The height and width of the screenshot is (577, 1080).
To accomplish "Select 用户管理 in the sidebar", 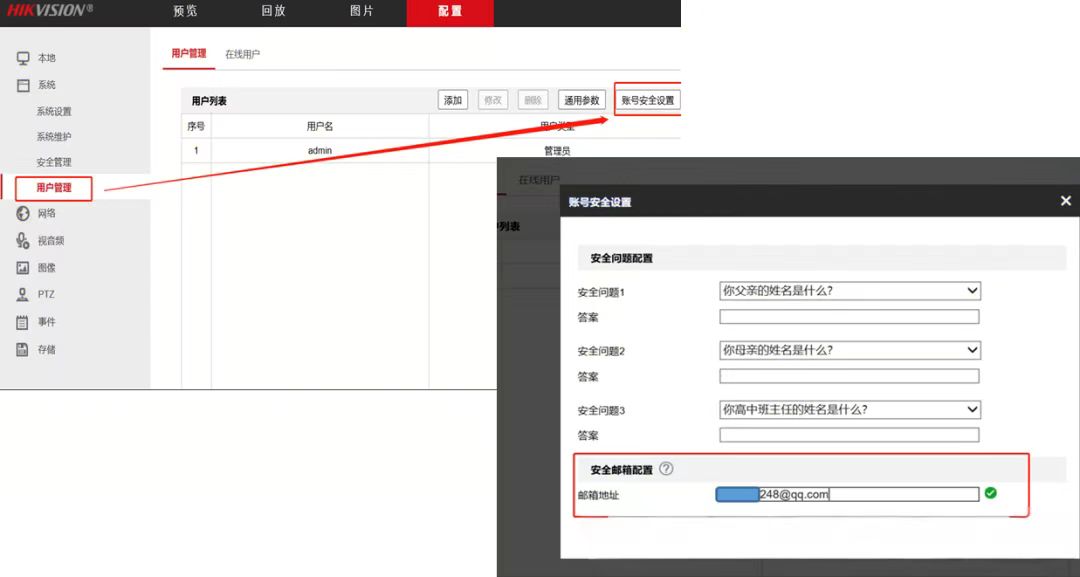I will 54,188.
